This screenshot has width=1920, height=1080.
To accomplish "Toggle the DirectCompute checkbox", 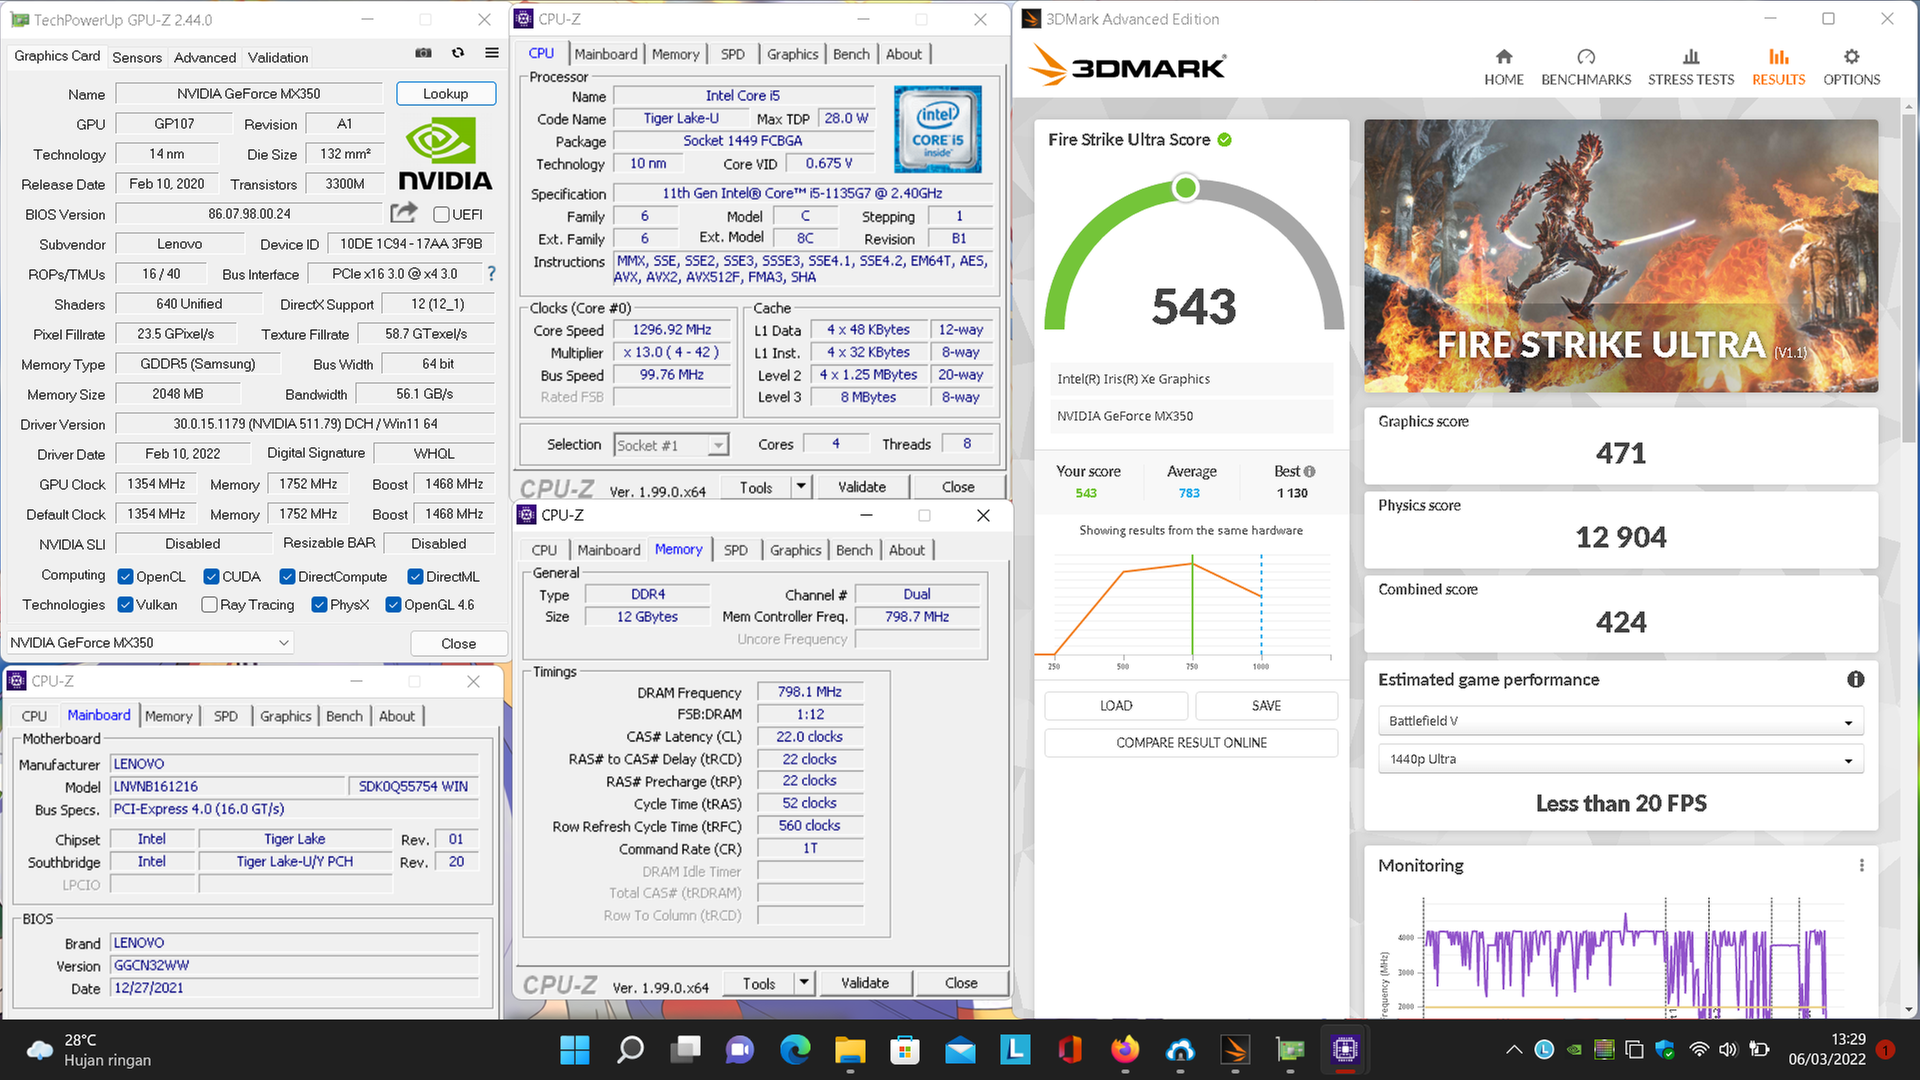I will [x=288, y=577].
